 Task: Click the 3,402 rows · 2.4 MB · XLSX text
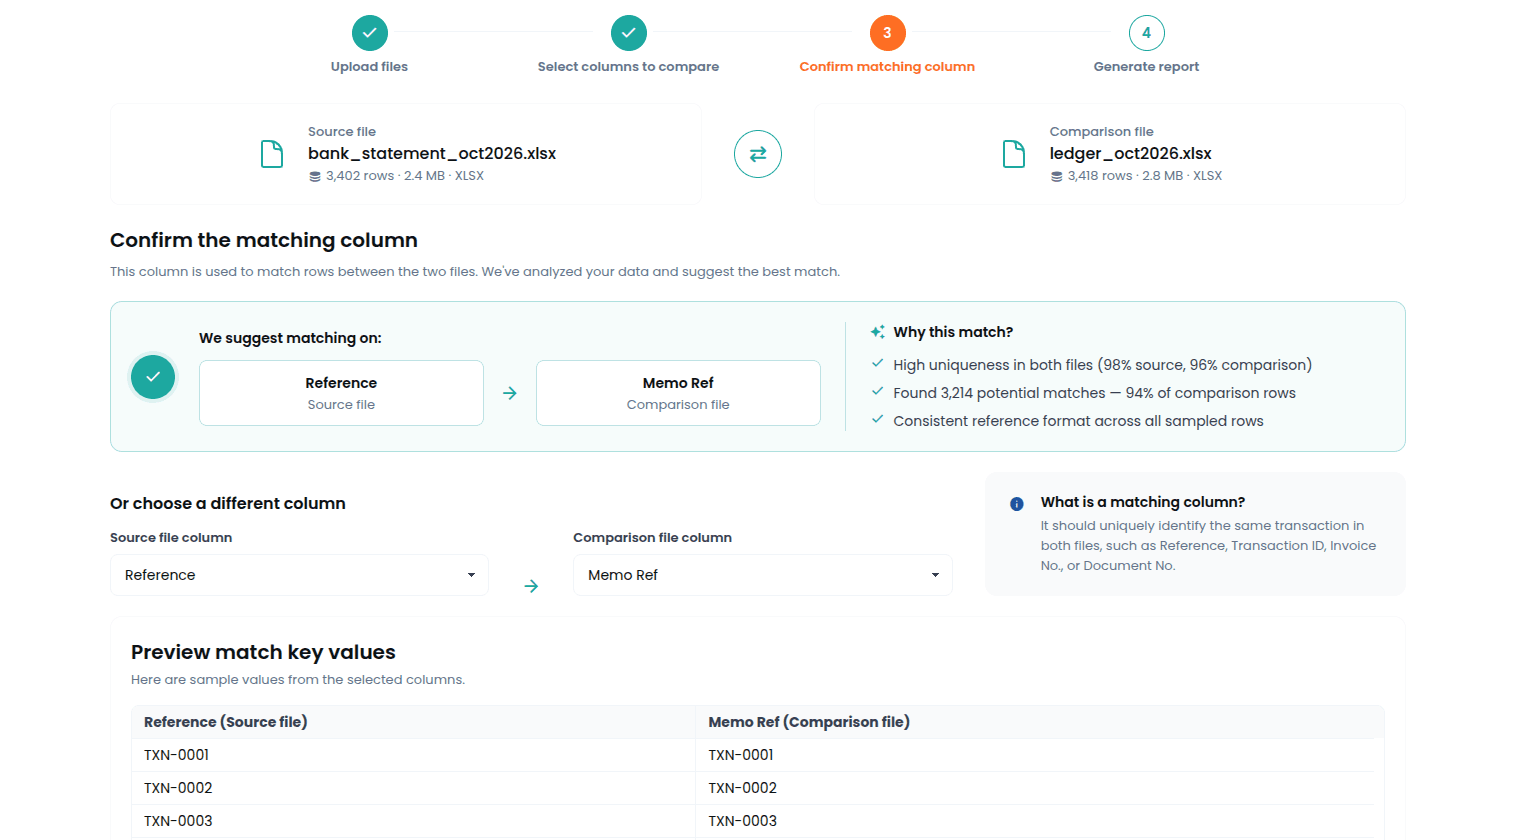pos(405,176)
